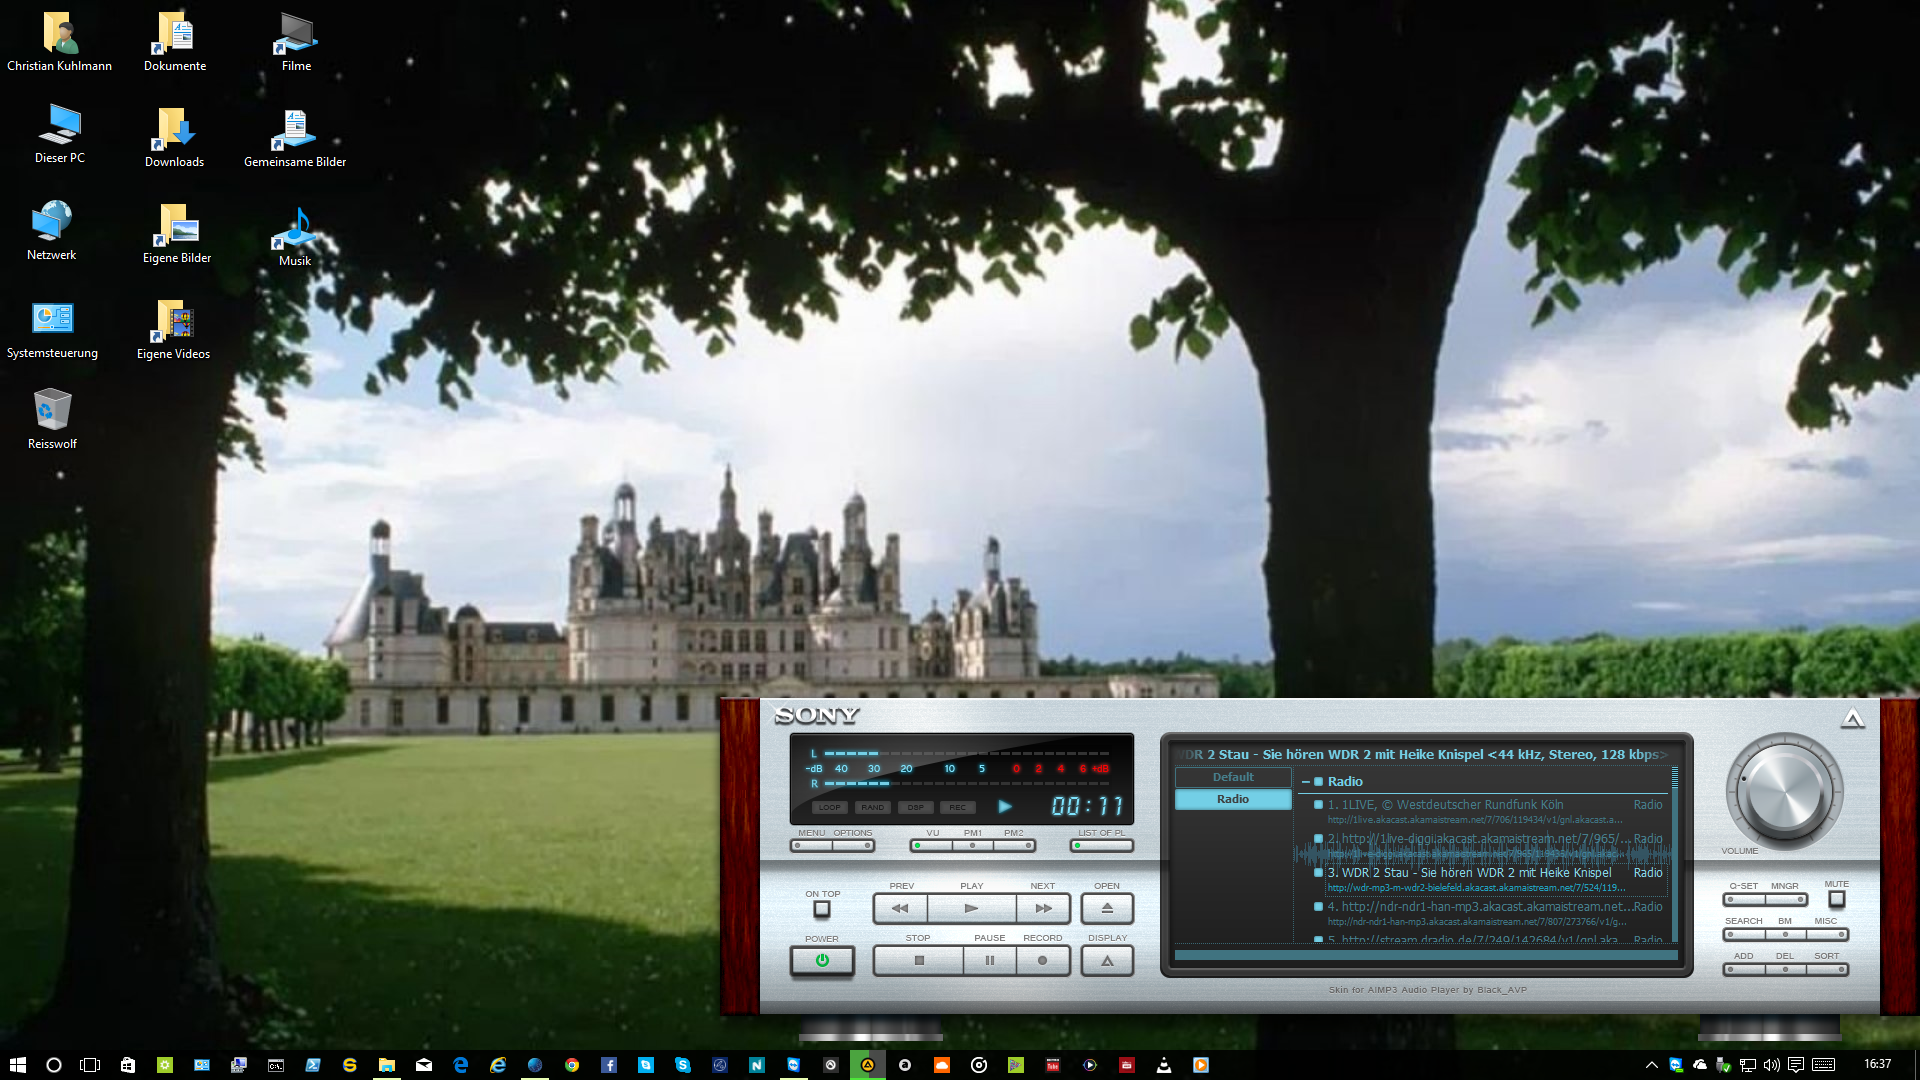Skip to previous track with PREV
The width and height of the screenshot is (1920, 1080).
[x=900, y=908]
